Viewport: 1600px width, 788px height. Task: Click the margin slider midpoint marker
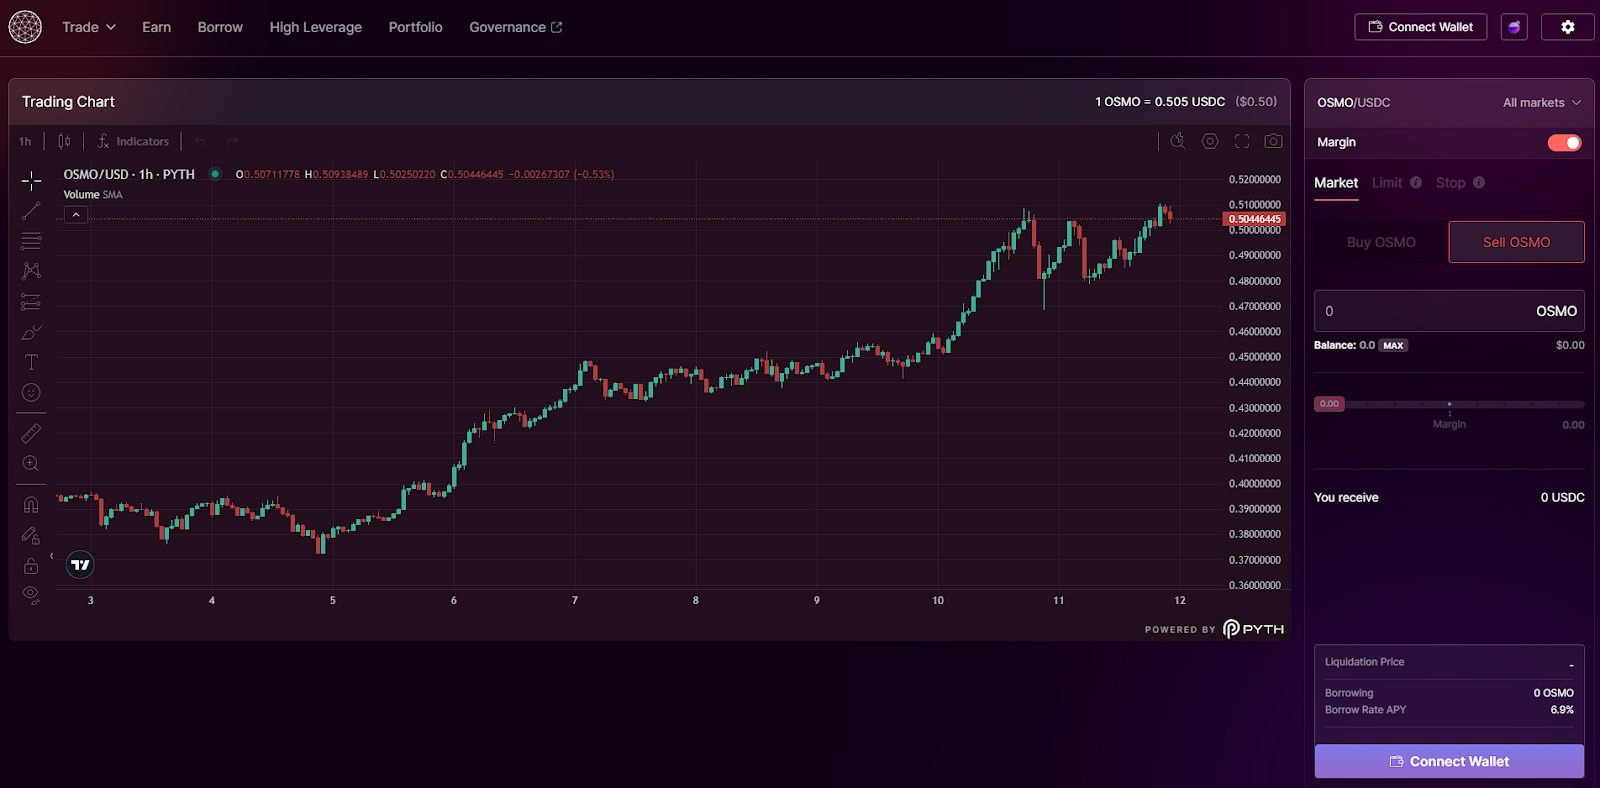click(1449, 404)
